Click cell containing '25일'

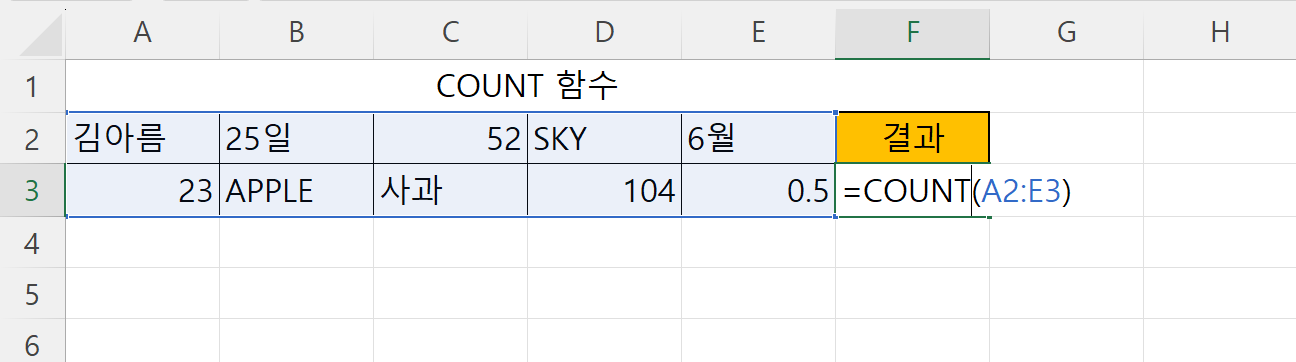297,138
